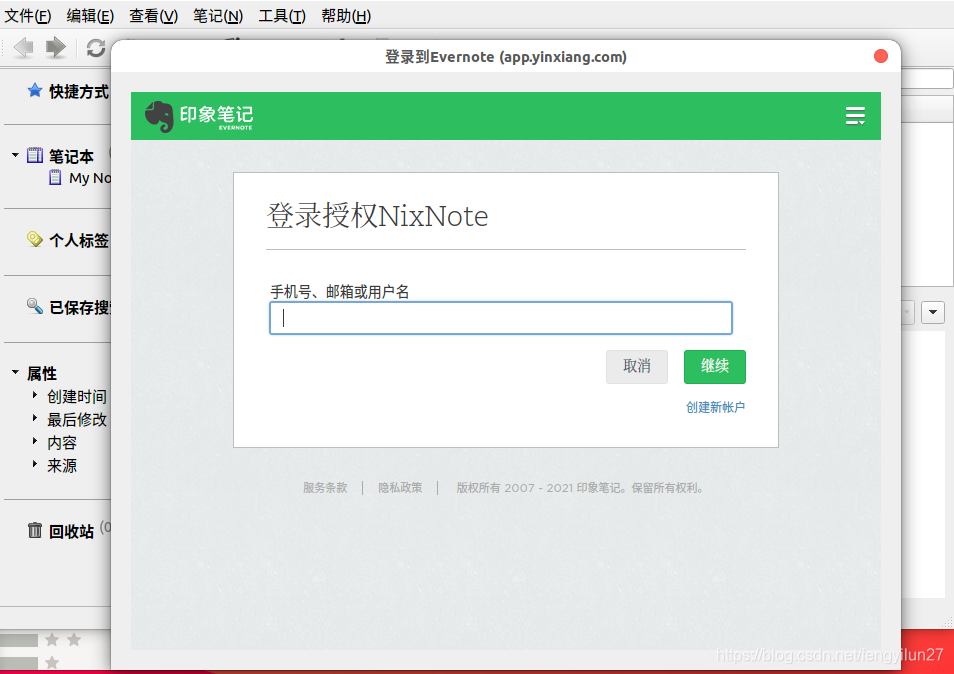Collapse the 笔记本 section
The image size is (954, 674).
14,156
